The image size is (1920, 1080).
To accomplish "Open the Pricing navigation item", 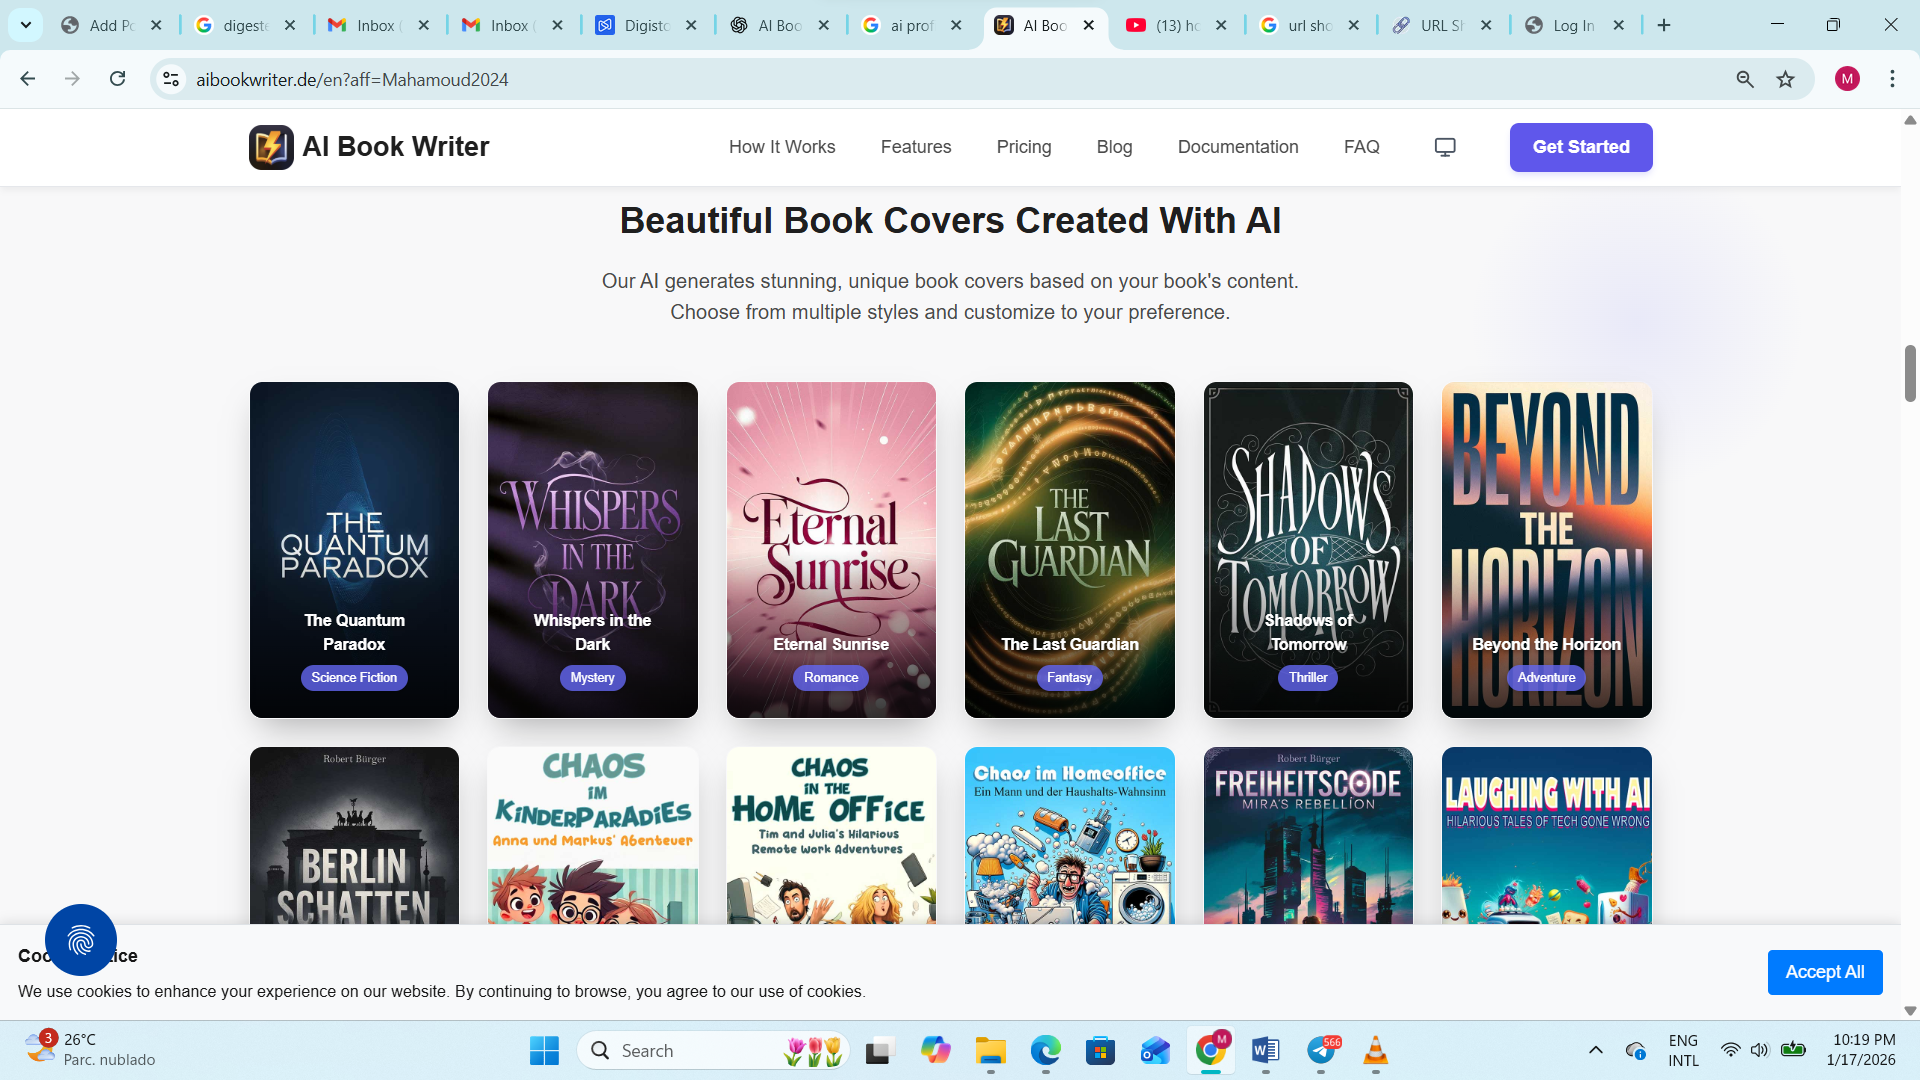I will [1023, 147].
